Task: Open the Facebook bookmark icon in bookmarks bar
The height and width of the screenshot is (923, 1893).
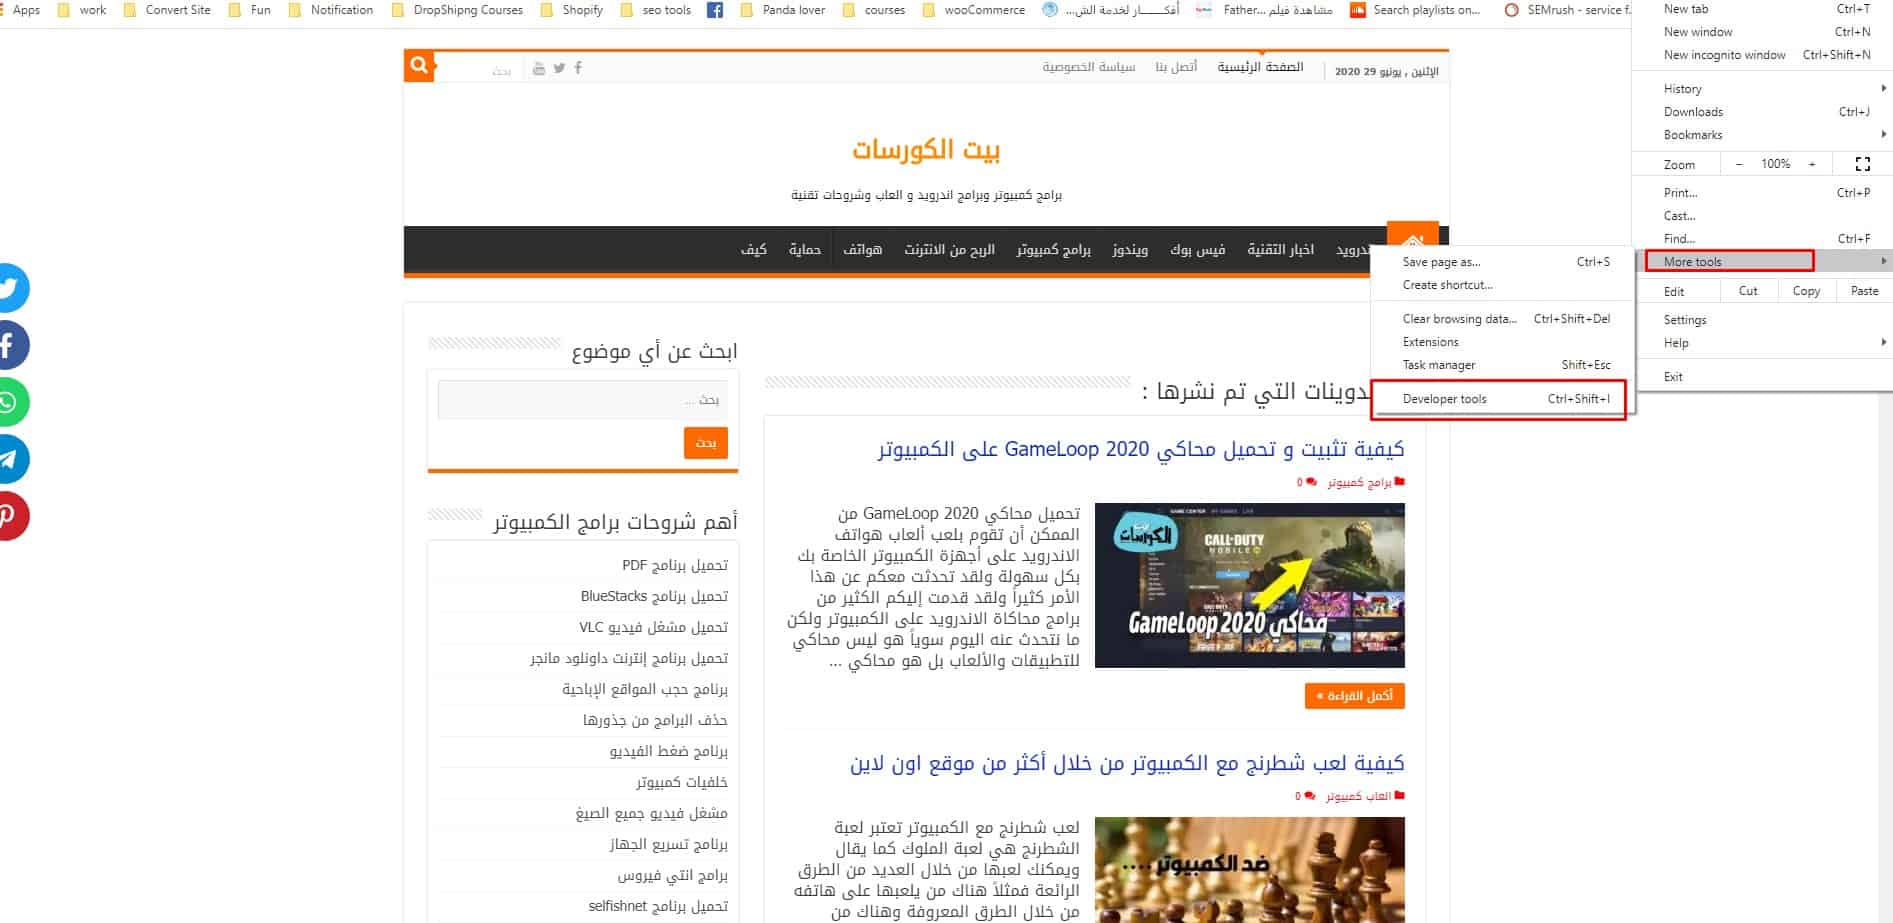Action: pos(715,10)
